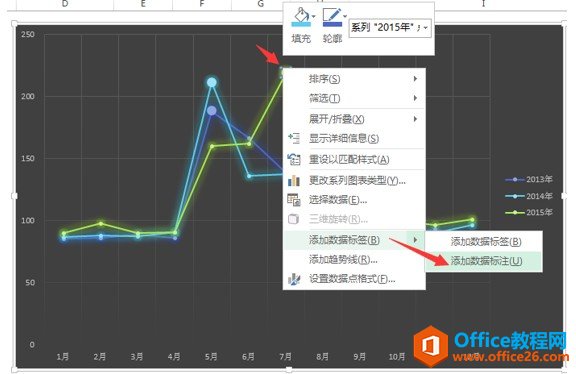
Task: Select column E header
Action: tap(143, 4)
